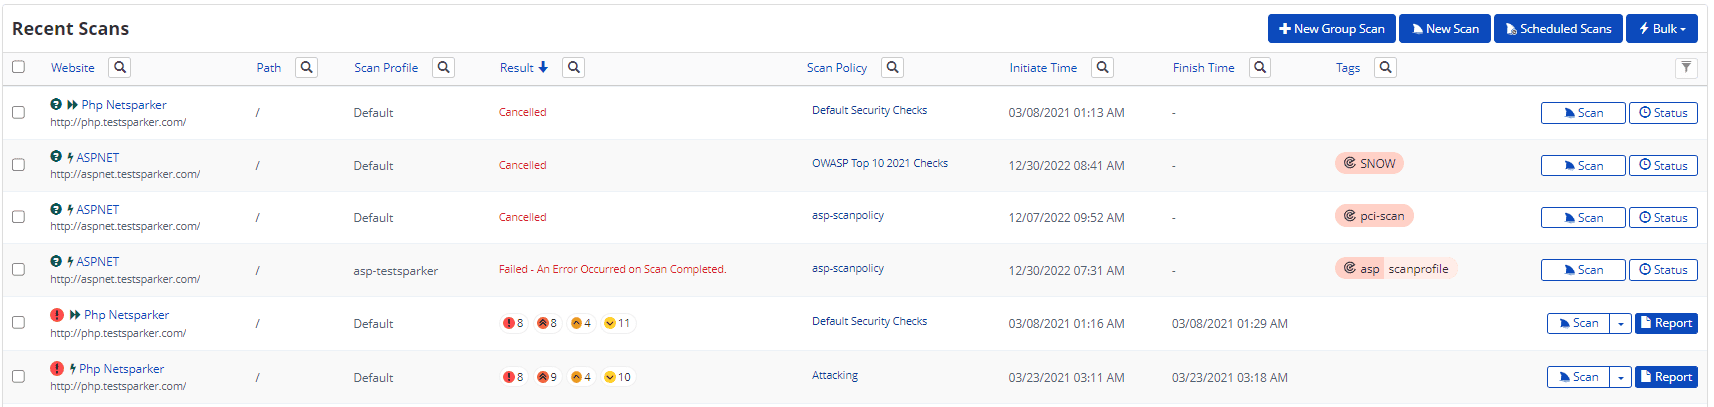Open Scan dropdown arrow for Attacking policy row
This screenshot has width=1714, height=407.
(1621, 378)
